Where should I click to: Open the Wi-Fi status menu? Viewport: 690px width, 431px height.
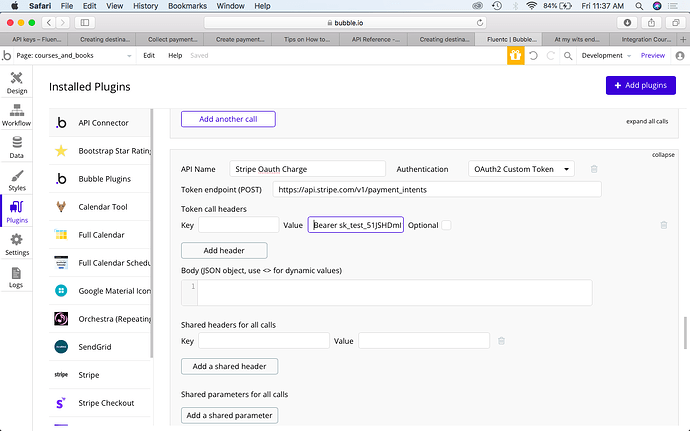(x=532, y=6)
